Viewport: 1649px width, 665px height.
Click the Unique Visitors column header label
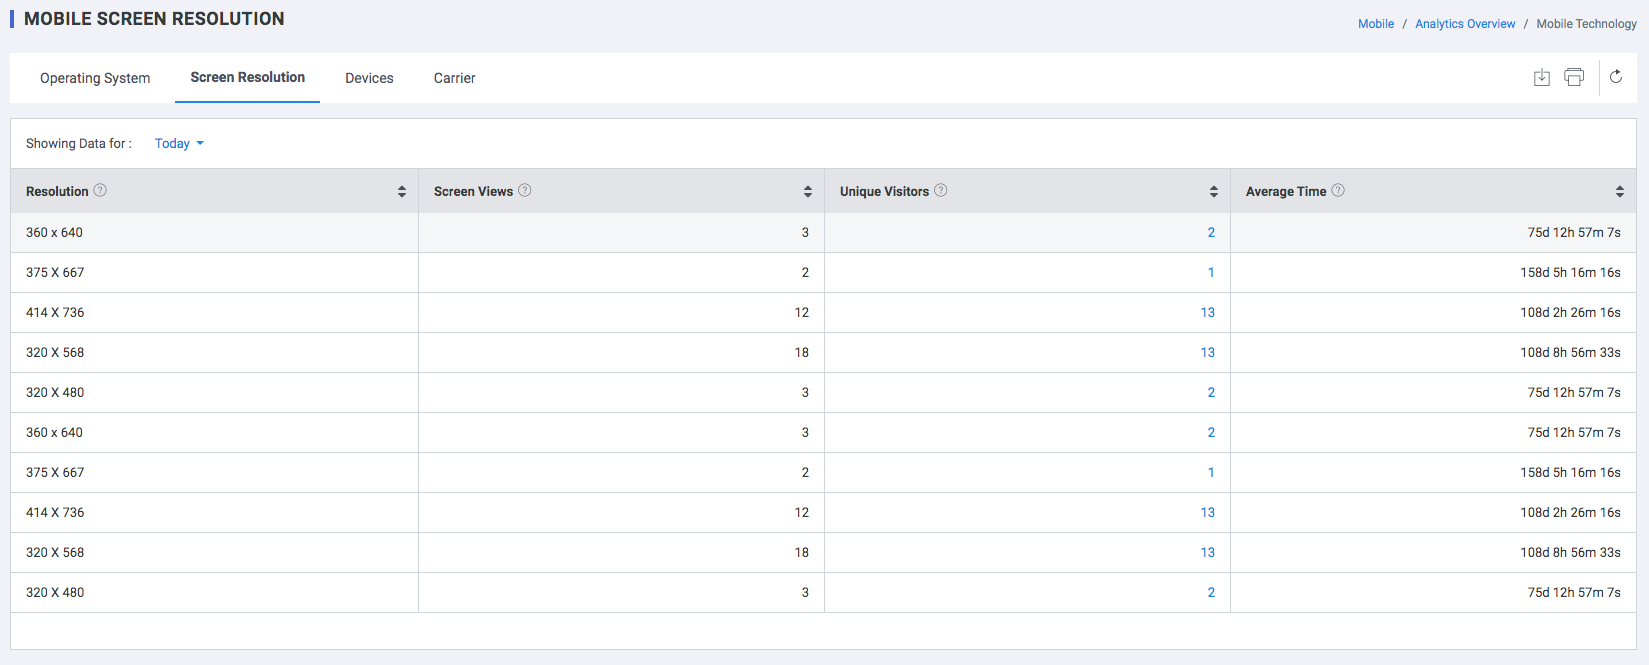point(884,191)
